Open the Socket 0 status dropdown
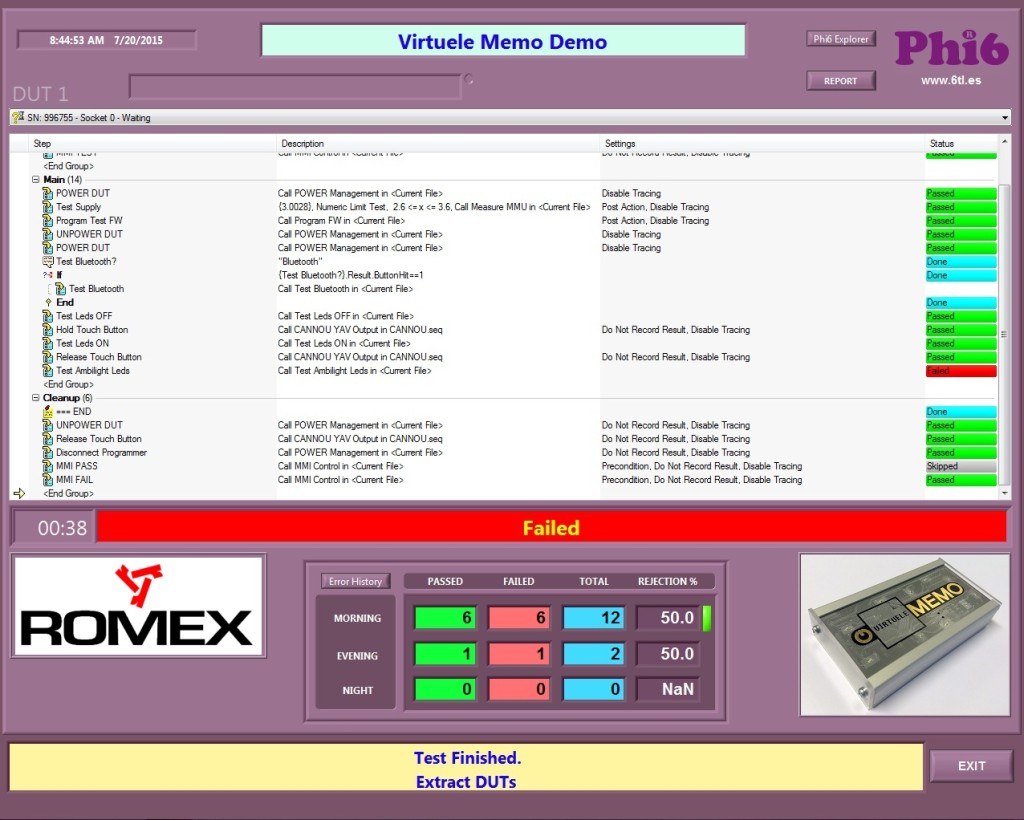The width and height of the screenshot is (1024, 820). tap(1005, 117)
